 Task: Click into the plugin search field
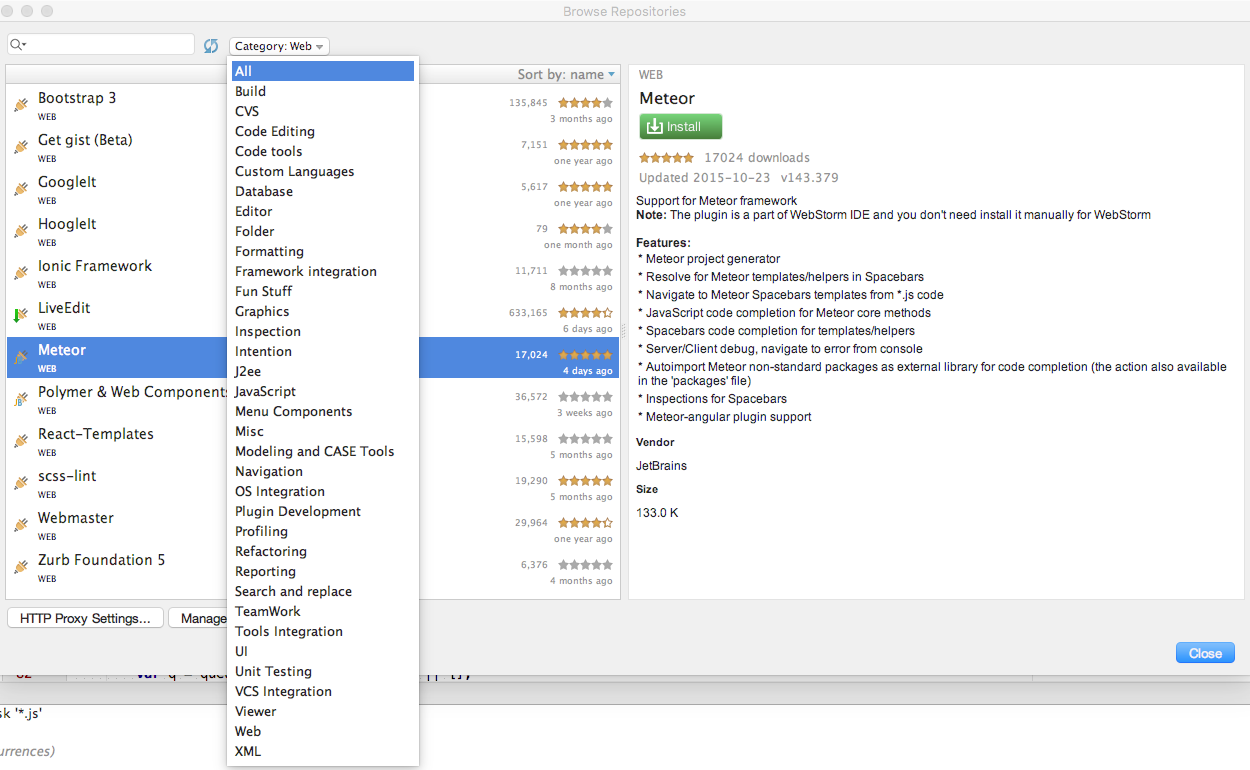pos(110,45)
